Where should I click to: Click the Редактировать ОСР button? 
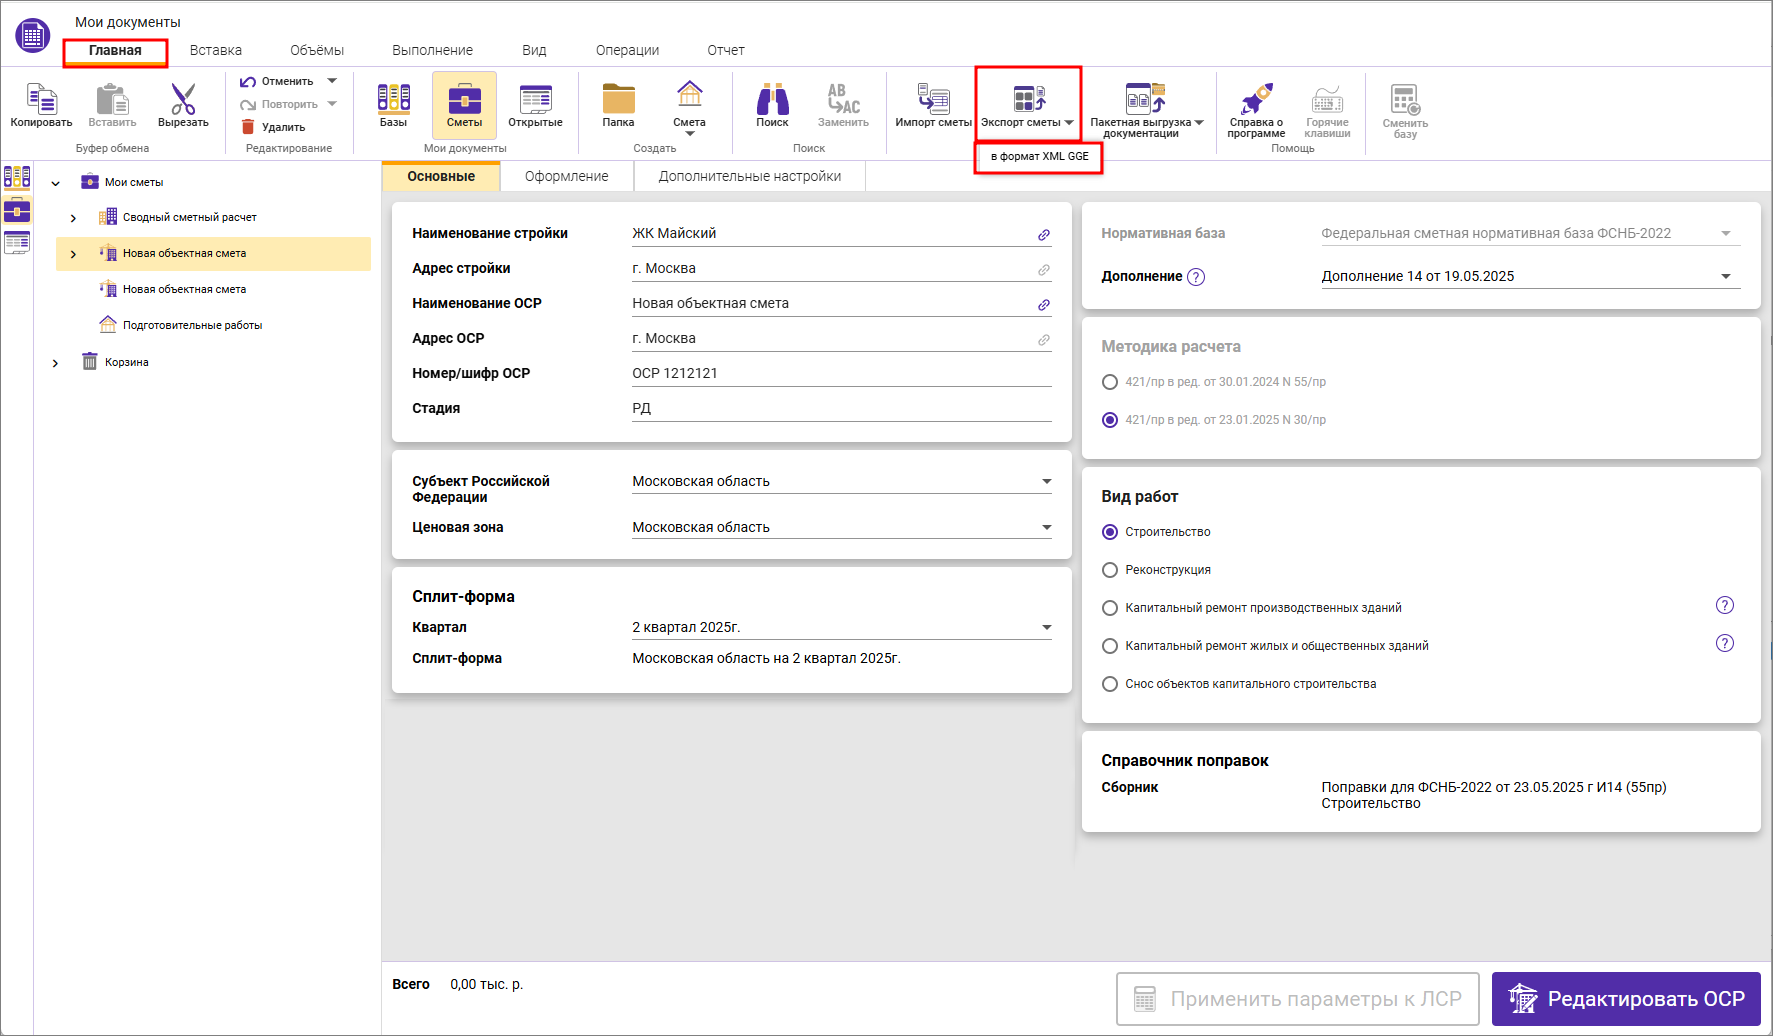1625,999
